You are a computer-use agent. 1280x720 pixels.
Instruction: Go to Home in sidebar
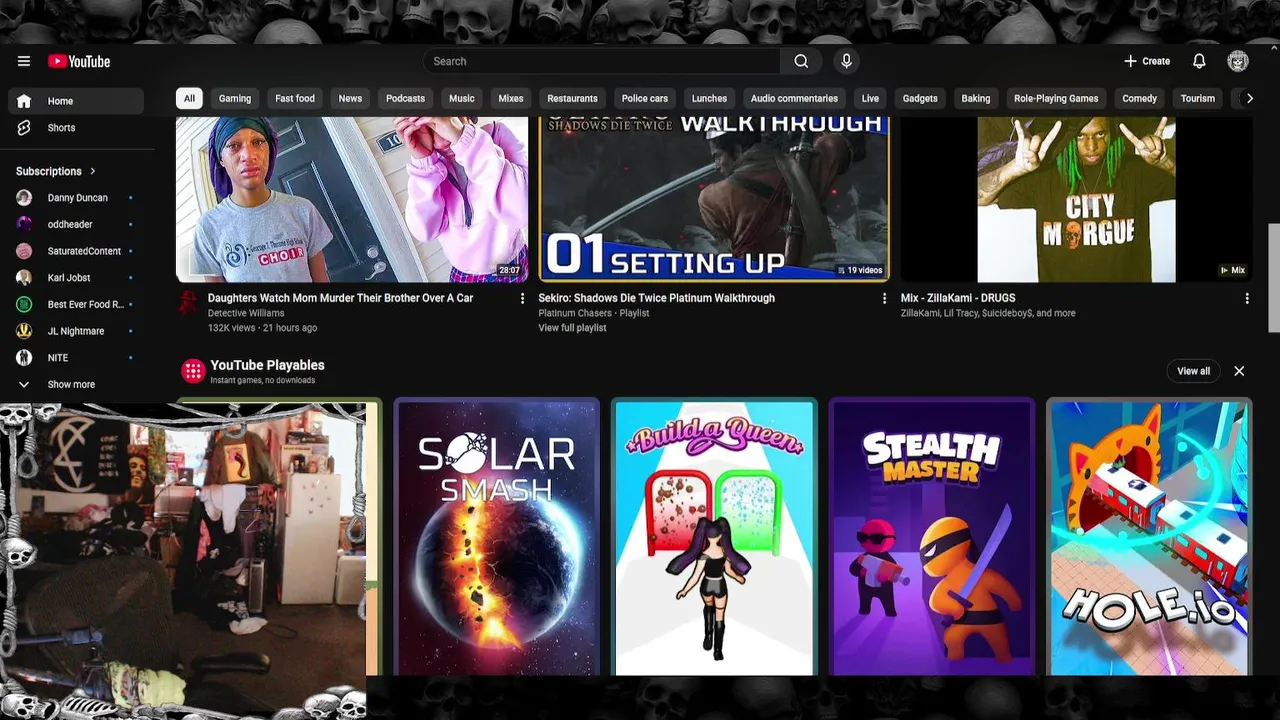(77, 101)
